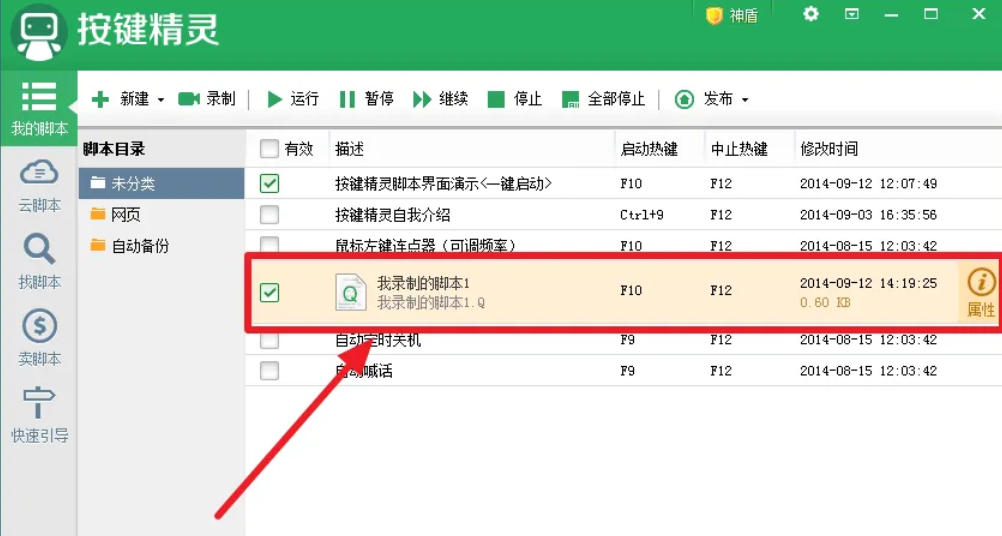Screen dimensions: 1002x536
Task: Enable the 按键精灵自我介绍 script checkbox
Action: [x=269, y=214]
